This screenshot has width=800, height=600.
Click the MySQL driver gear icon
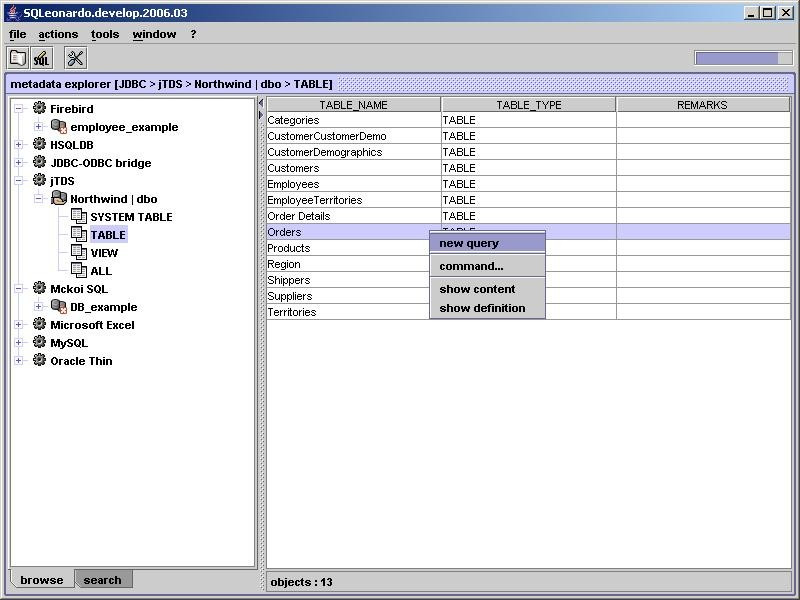(39, 342)
